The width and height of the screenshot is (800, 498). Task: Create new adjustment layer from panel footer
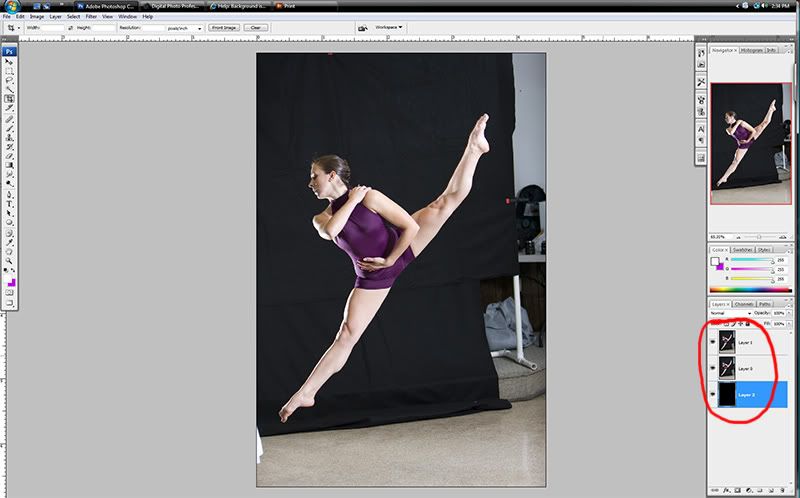tap(749, 490)
